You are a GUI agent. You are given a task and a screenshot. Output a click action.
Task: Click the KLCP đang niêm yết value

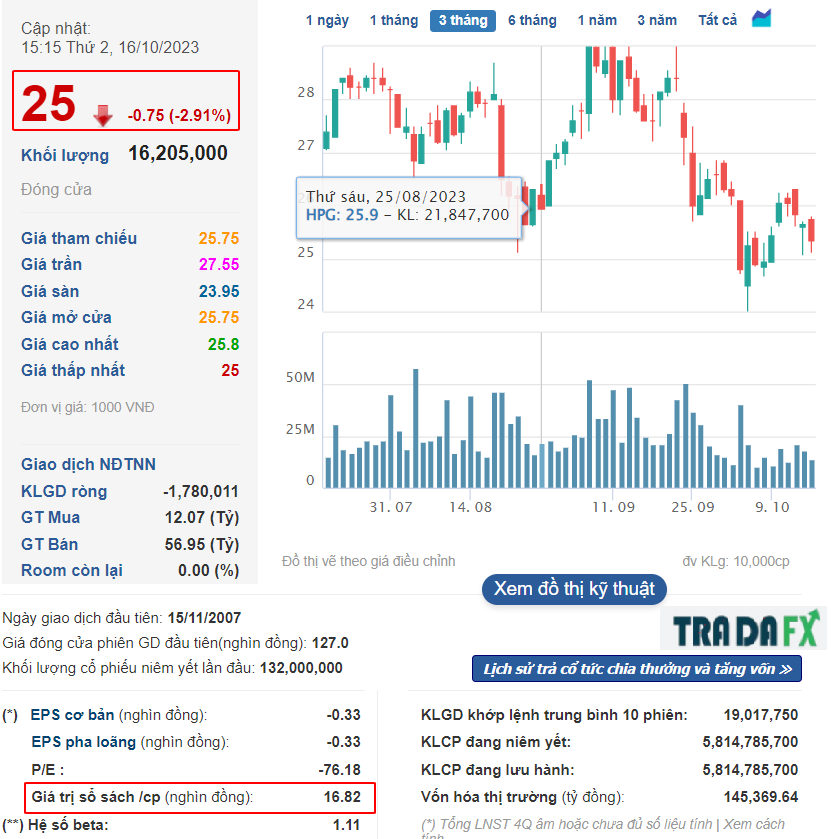click(x=750, y=742)
